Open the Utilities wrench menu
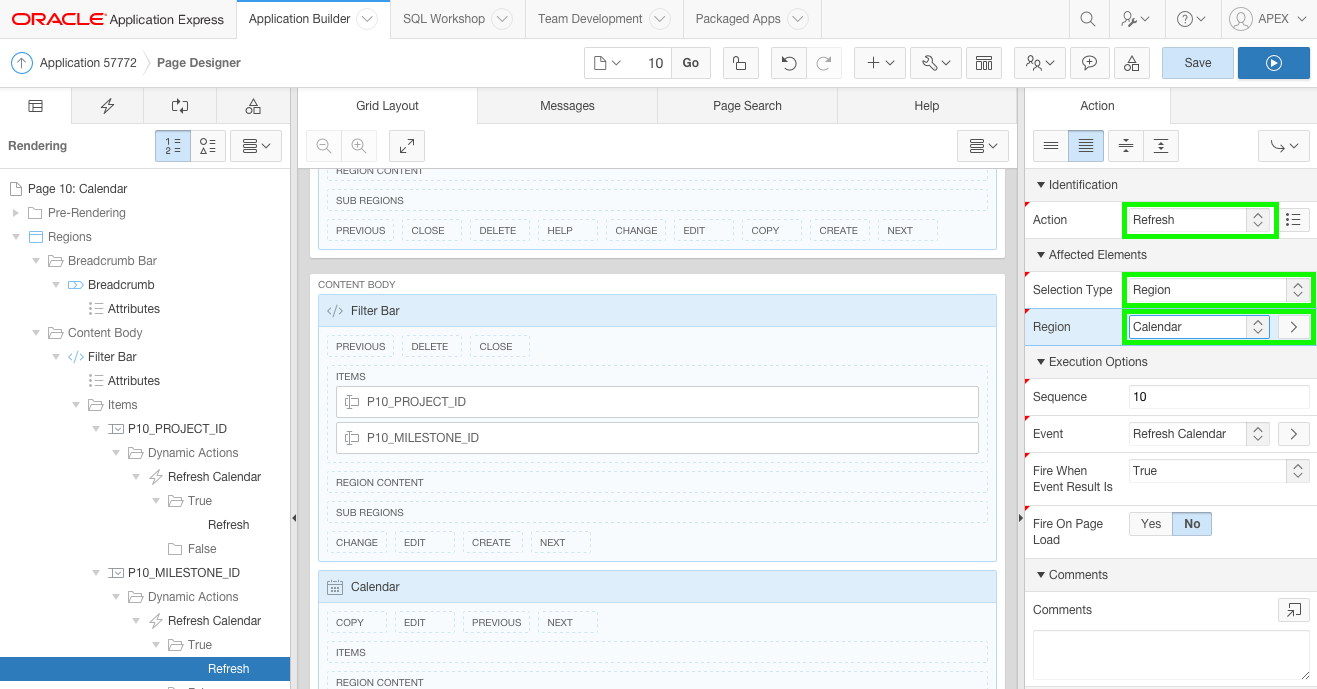The image size is (1317, 689). click(x=936, y=63)
